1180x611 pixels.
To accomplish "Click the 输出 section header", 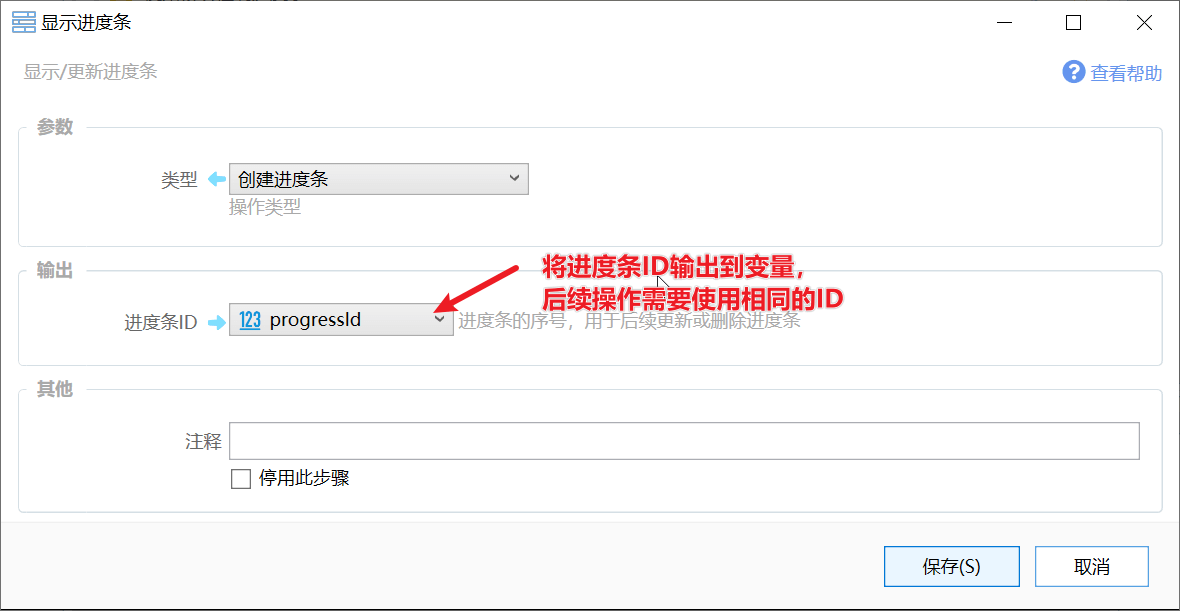I will (x=55, y=271).
